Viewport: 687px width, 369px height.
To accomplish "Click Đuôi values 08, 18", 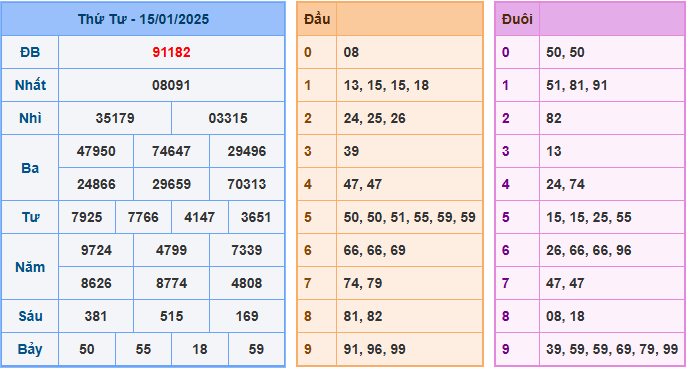I will 565,316.
